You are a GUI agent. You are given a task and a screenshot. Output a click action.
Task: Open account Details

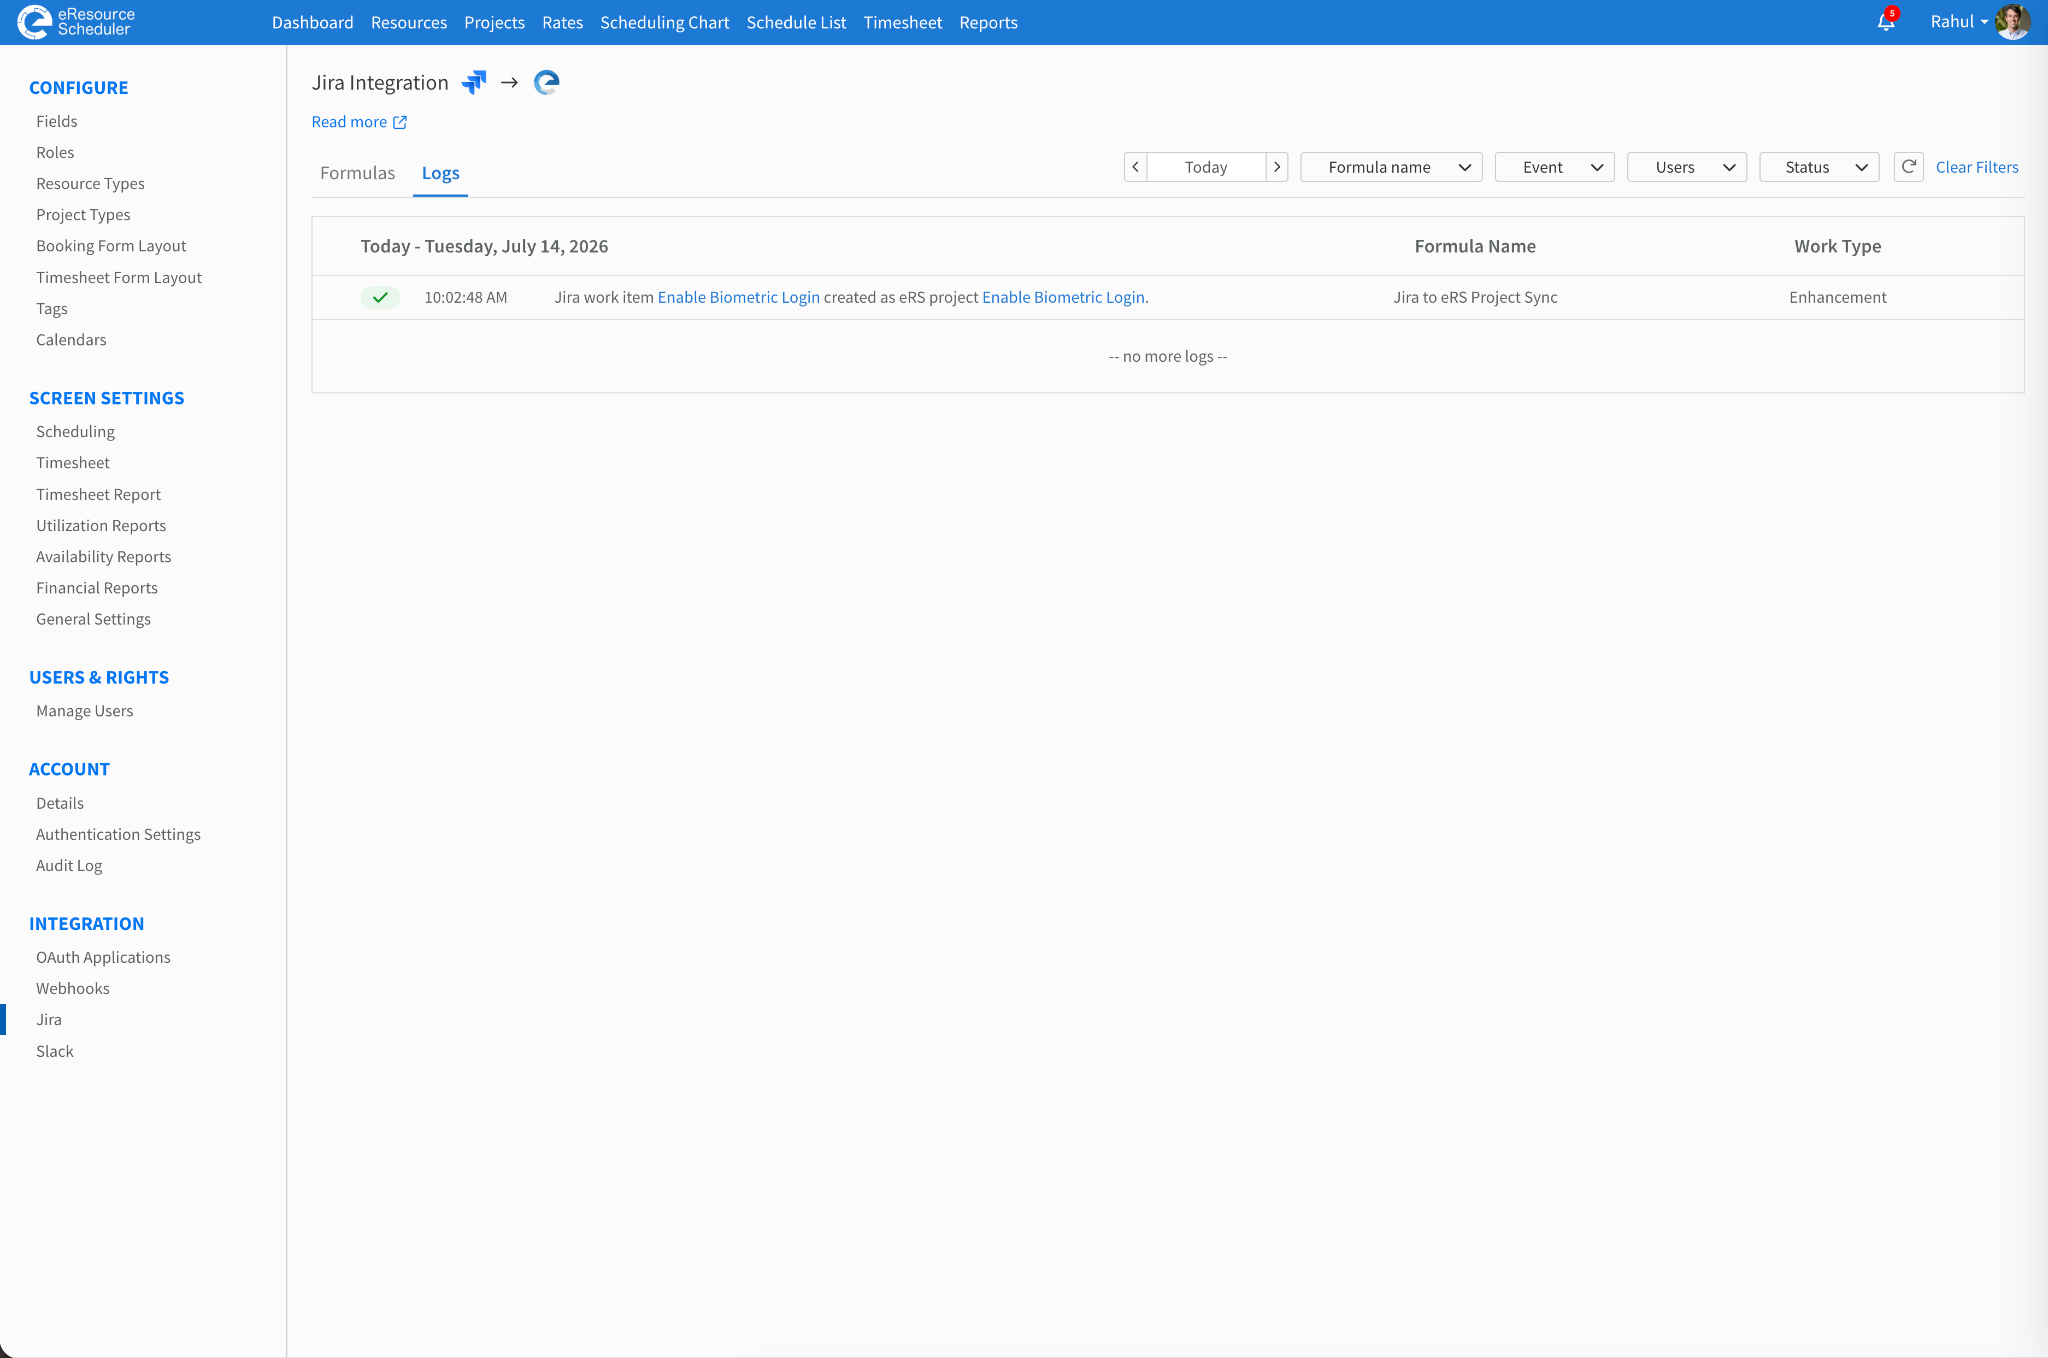click(x=60, y=803)
